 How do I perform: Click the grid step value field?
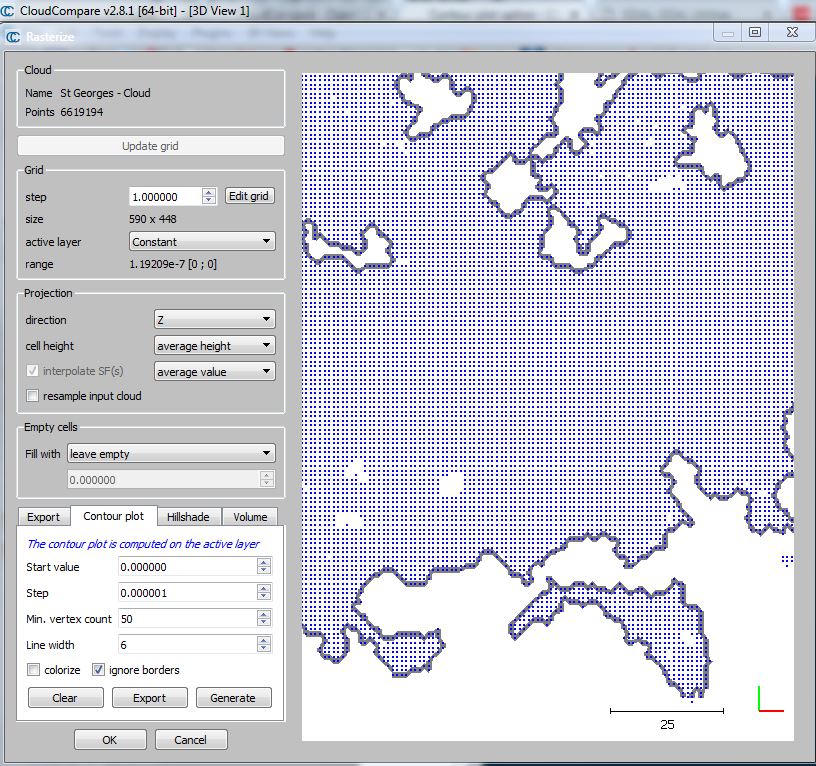pos(165,197)
